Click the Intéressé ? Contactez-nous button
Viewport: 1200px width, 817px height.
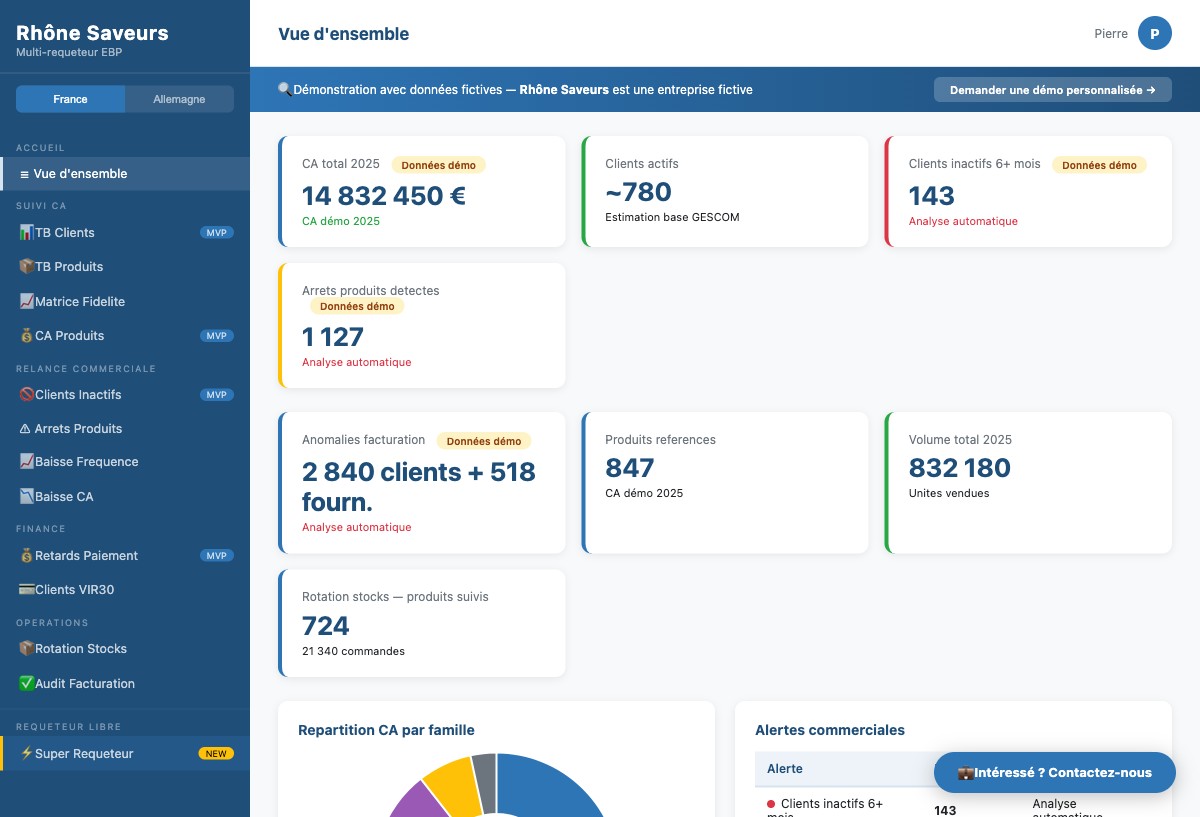click(x=1055, y=772)
